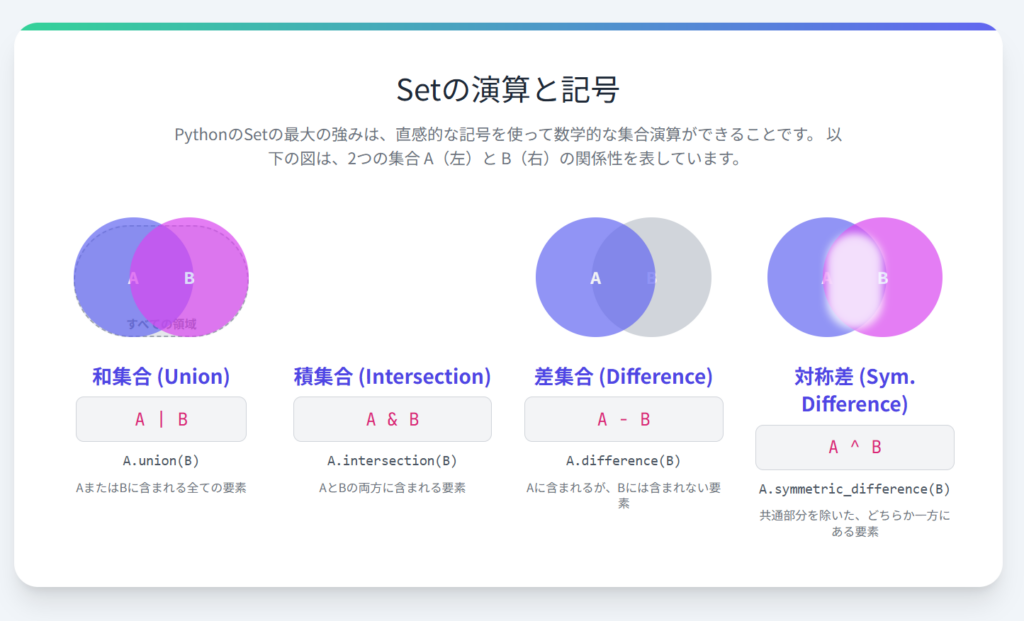1024x621 pixels.
Task: Click the A.difference(B) method text
Action: tap(623, 461)
